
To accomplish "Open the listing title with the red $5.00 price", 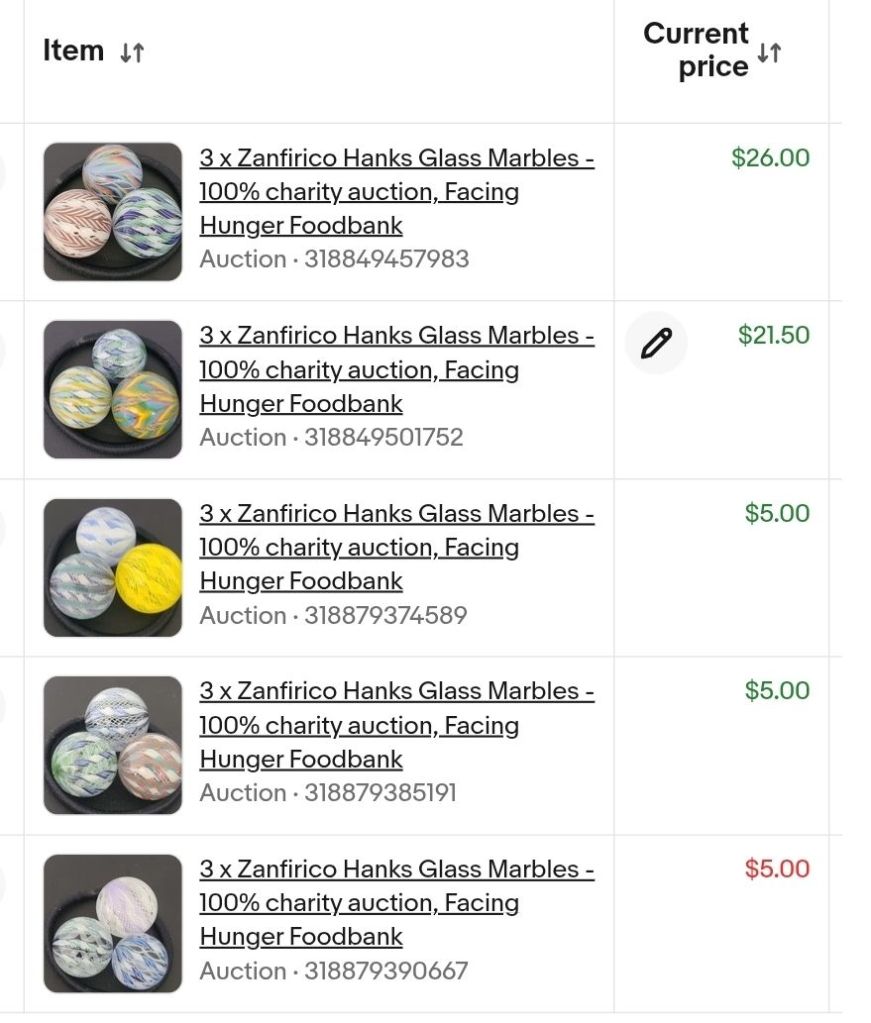I will pos(397,903).
